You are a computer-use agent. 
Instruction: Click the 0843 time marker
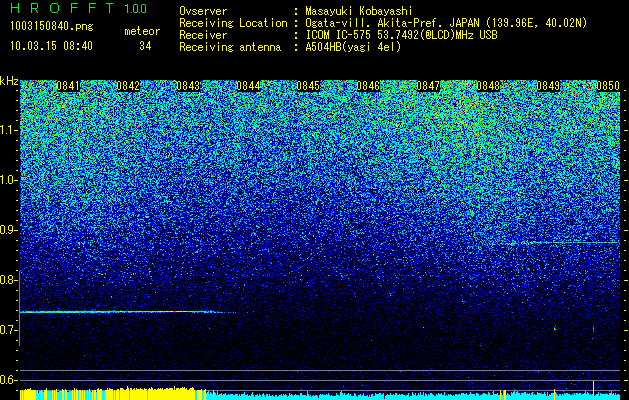click(x=188, y=86)
